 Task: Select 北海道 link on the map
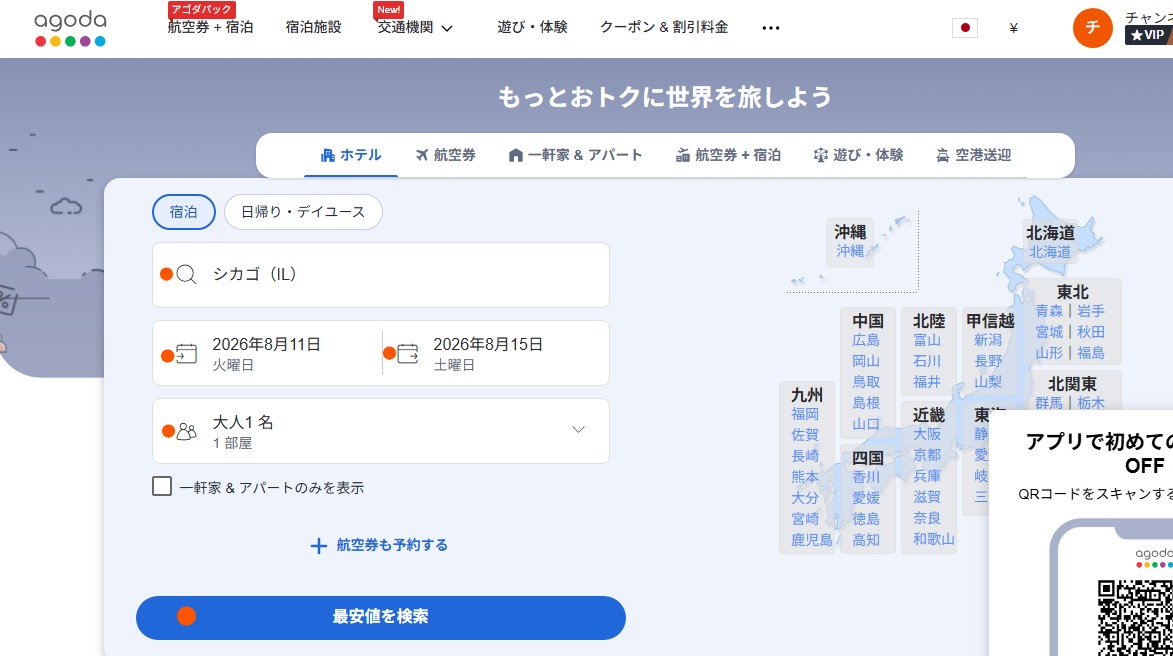coord(1050,252)
